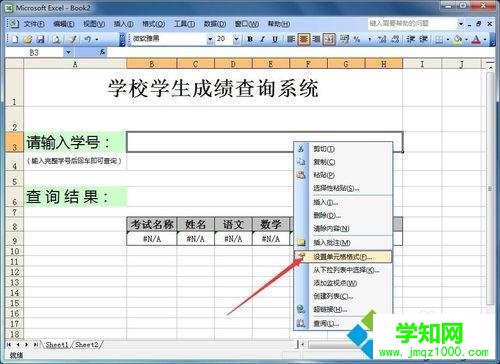Choose 复制(C) in the context menu
The height and width of the screenshot is (364, 500).
(x=343, y=162)
